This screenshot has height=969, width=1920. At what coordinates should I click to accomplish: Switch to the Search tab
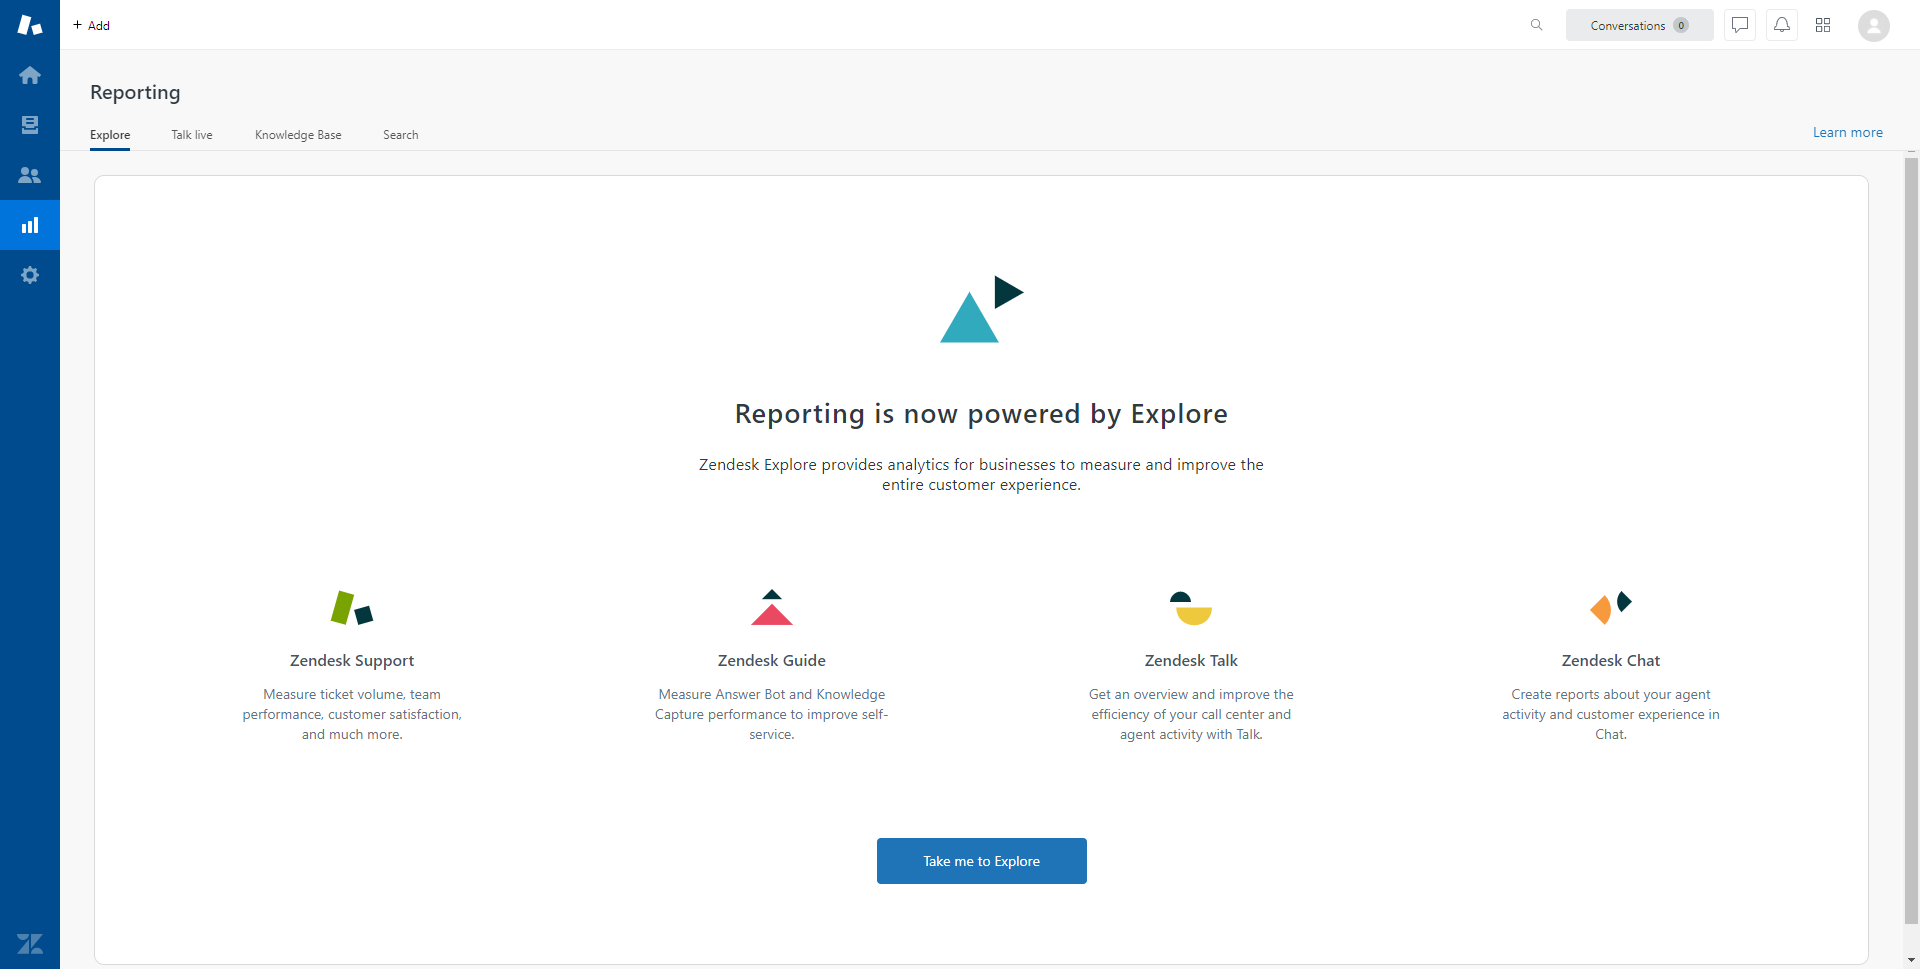(400, 135)
